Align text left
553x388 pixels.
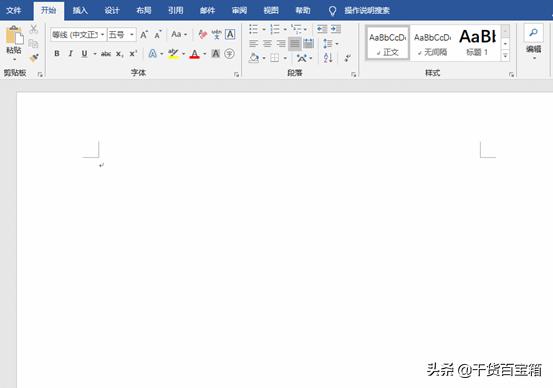click(x=254, y=44)
